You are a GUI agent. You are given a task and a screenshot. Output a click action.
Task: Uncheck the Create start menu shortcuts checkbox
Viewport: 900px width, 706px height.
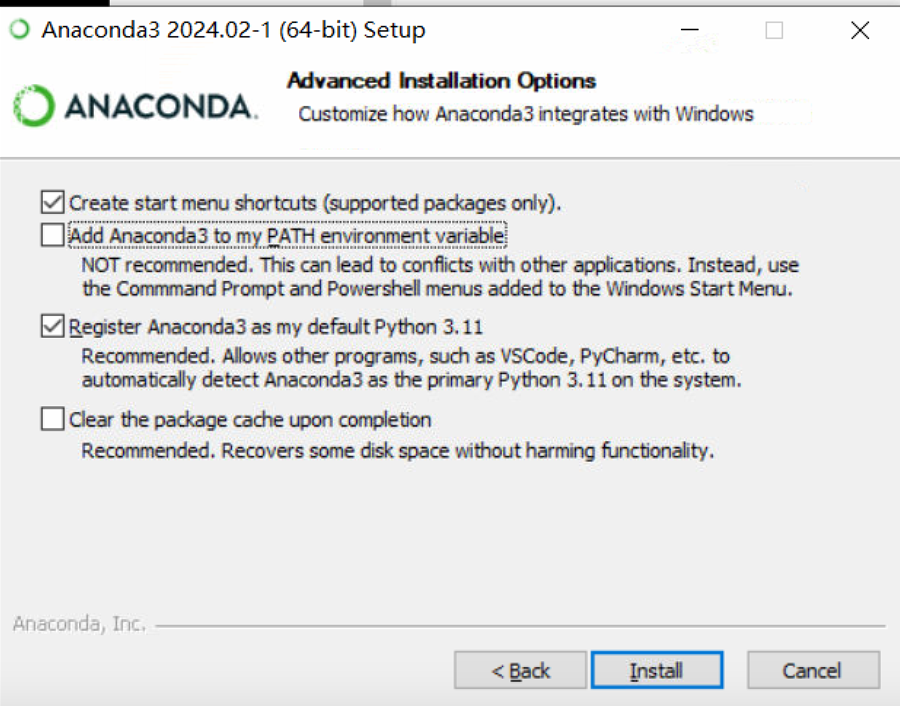[52, 202]
